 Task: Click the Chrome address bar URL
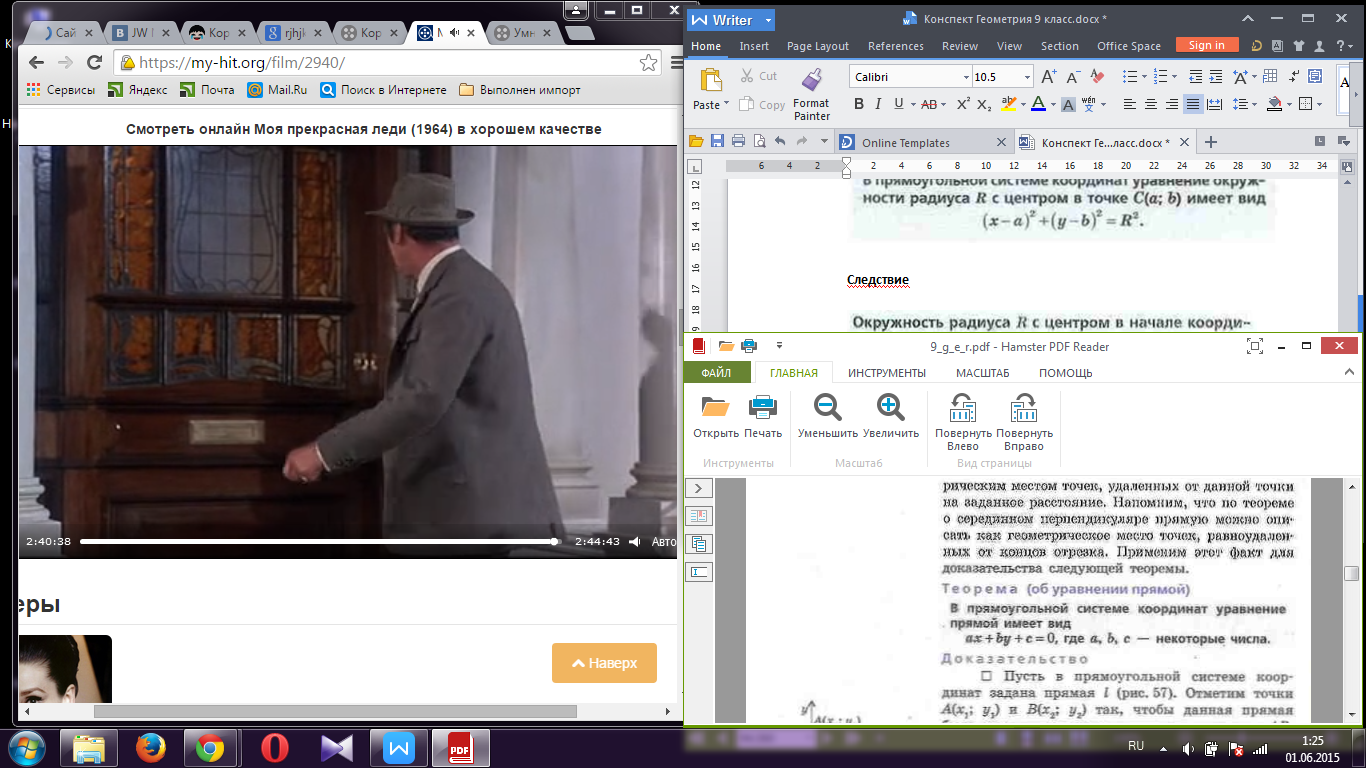(x=242, y=62)
